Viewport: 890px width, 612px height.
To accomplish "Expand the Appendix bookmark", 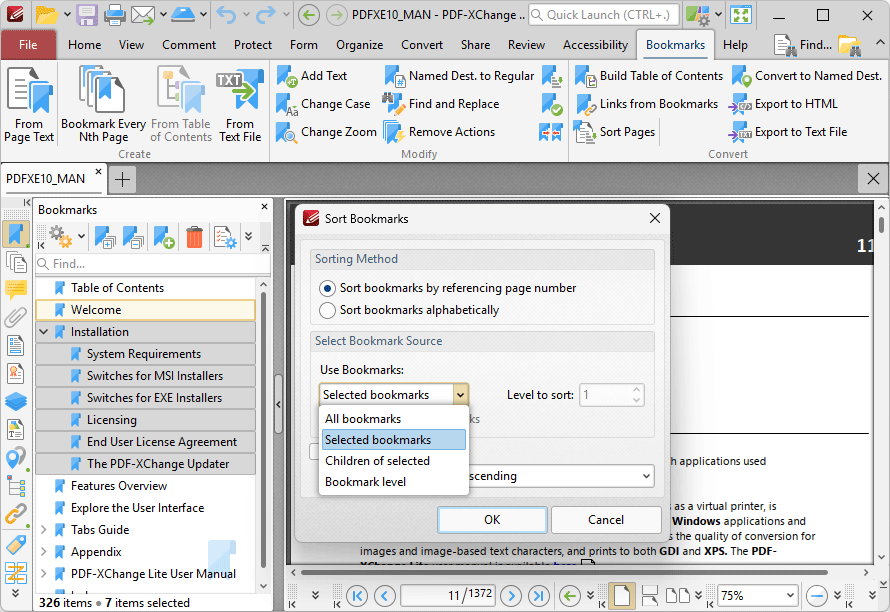I will [44, 552].
